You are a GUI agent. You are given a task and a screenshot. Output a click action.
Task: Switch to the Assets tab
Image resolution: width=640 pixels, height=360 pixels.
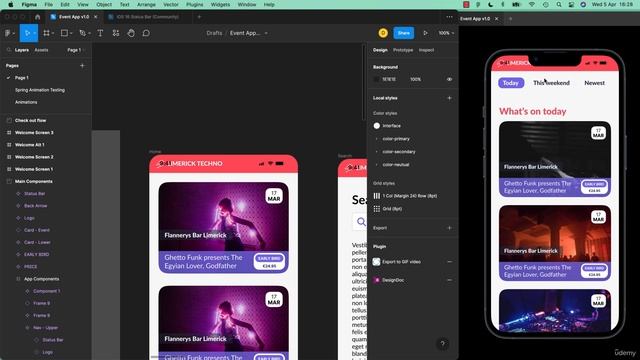41,50
